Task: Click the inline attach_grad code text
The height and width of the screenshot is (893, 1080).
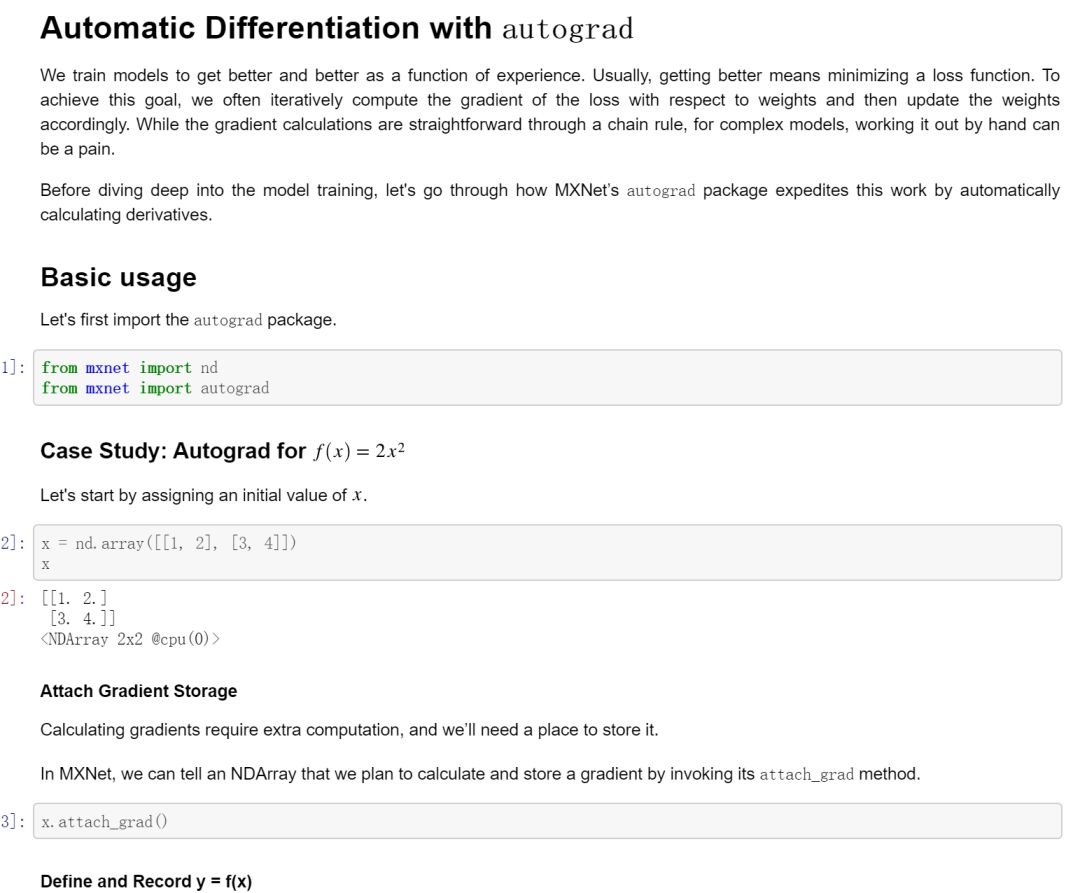Action: 807,775
